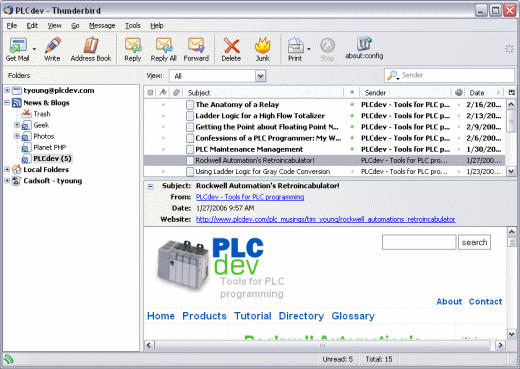Screen dimensions: 520x369
Task: Compose a message with Write
Action: point(52,49)
